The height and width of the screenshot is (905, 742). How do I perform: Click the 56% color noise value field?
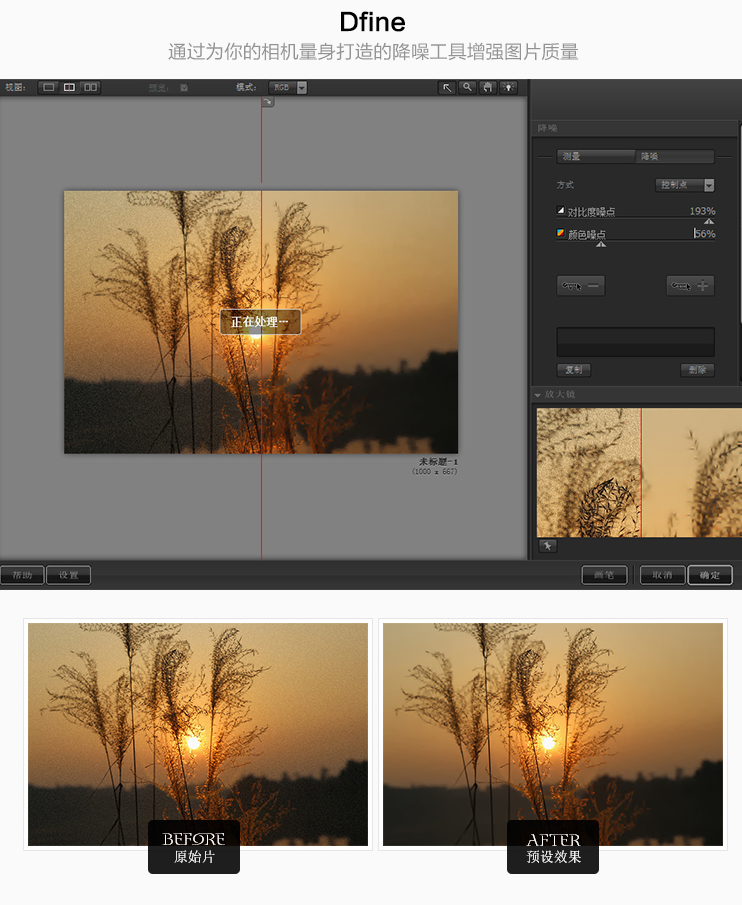tap(704, 234)
